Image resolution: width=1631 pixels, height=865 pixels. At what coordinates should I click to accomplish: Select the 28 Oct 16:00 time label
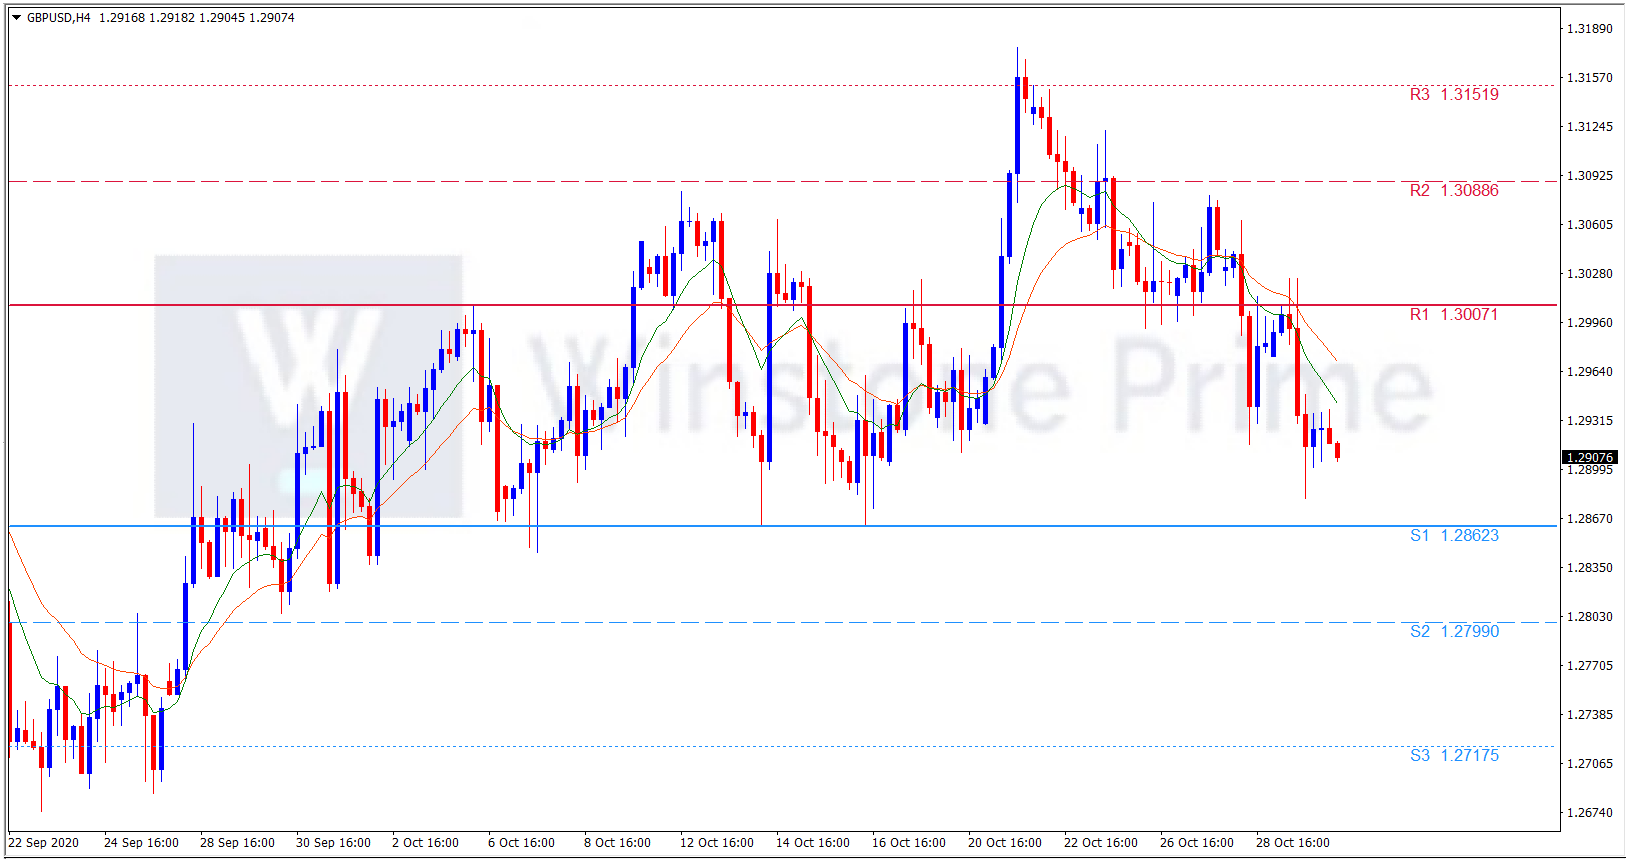click(x=1292, y=843)
